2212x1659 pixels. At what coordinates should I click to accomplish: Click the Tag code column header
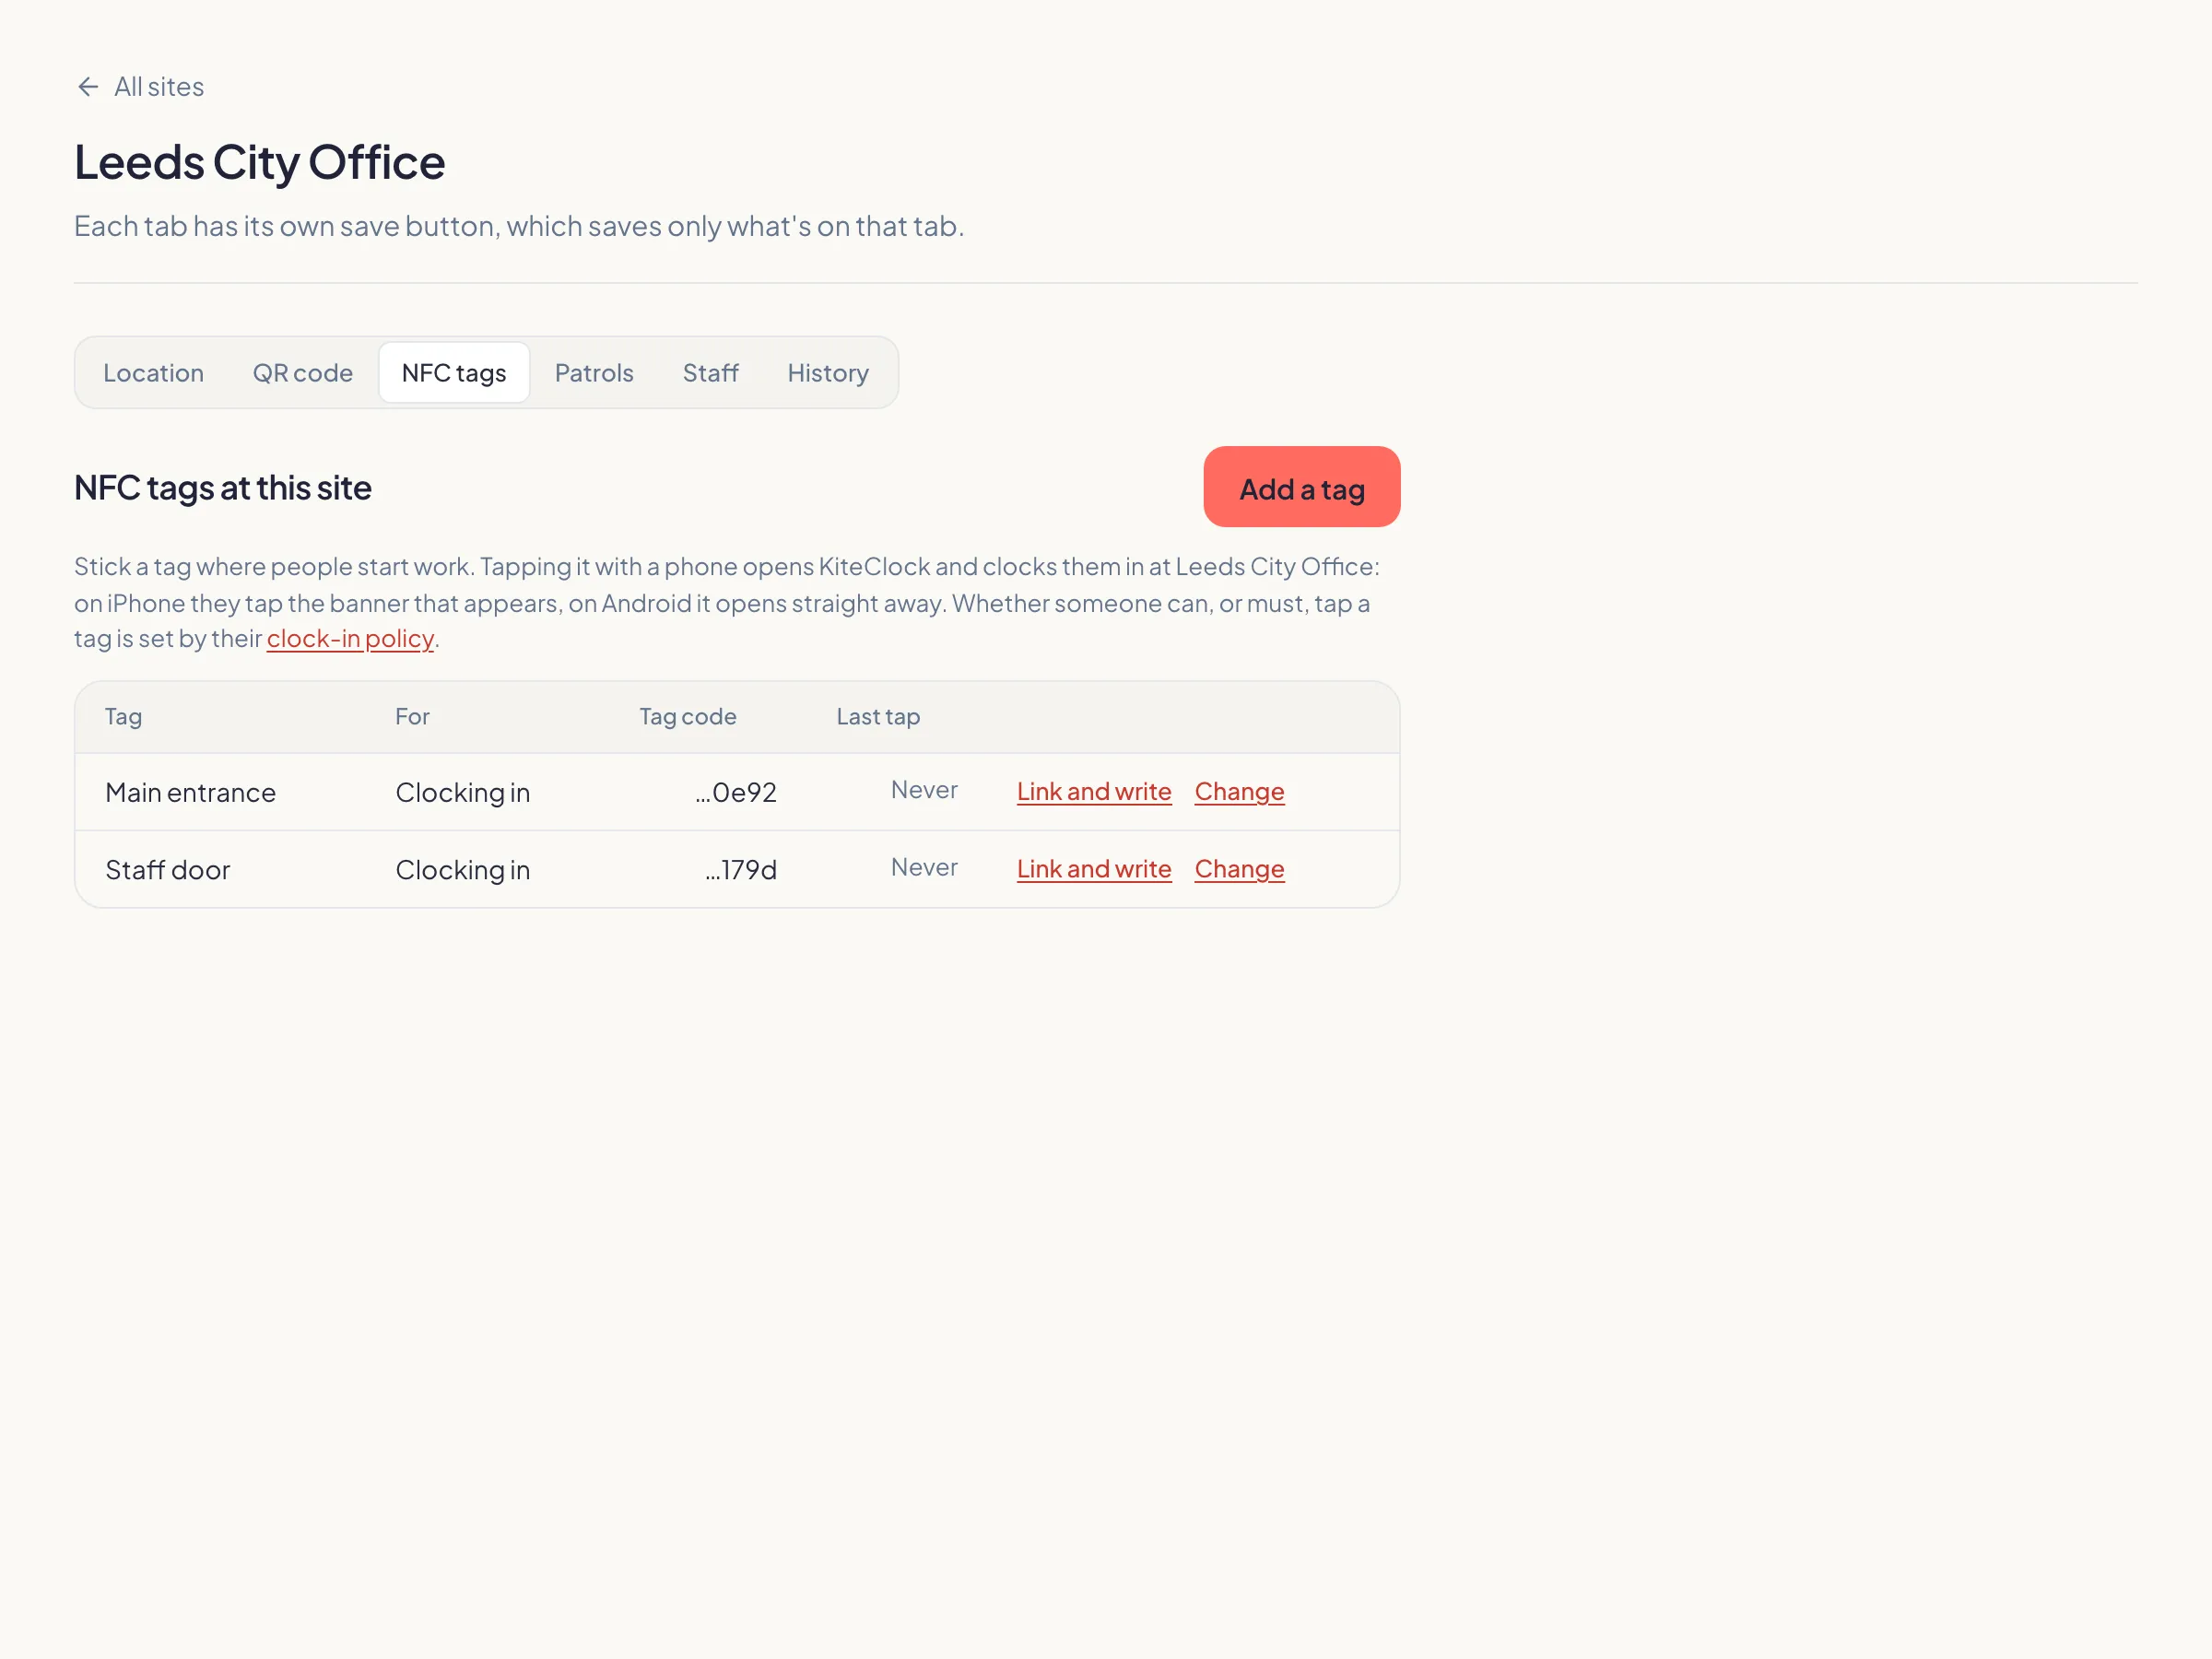(x=688, y=717)
